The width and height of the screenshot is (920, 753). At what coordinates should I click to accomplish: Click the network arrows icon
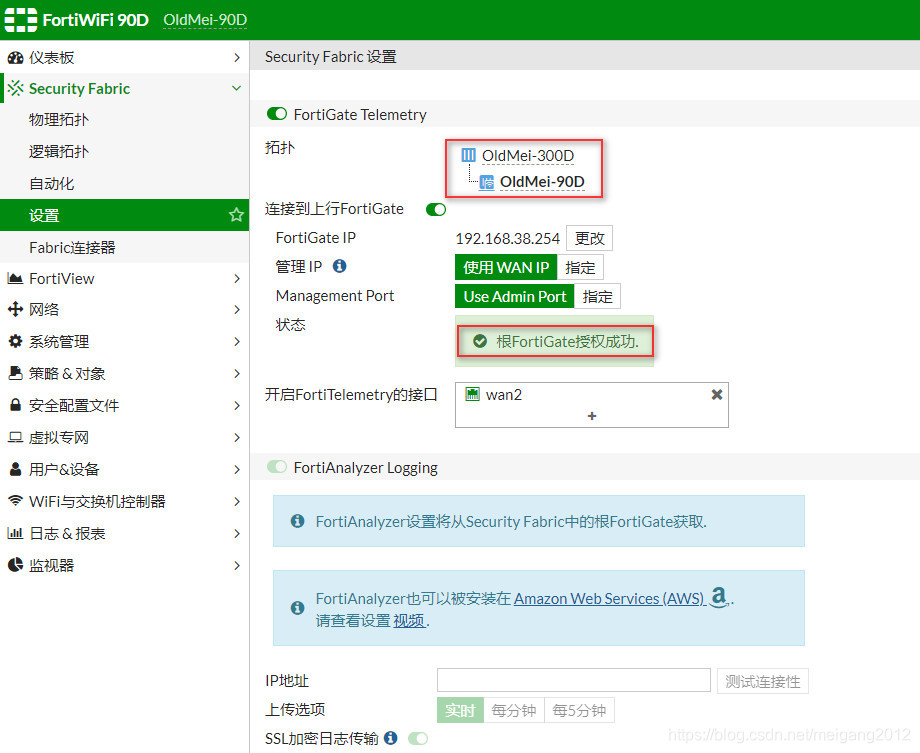click(15, 309)
